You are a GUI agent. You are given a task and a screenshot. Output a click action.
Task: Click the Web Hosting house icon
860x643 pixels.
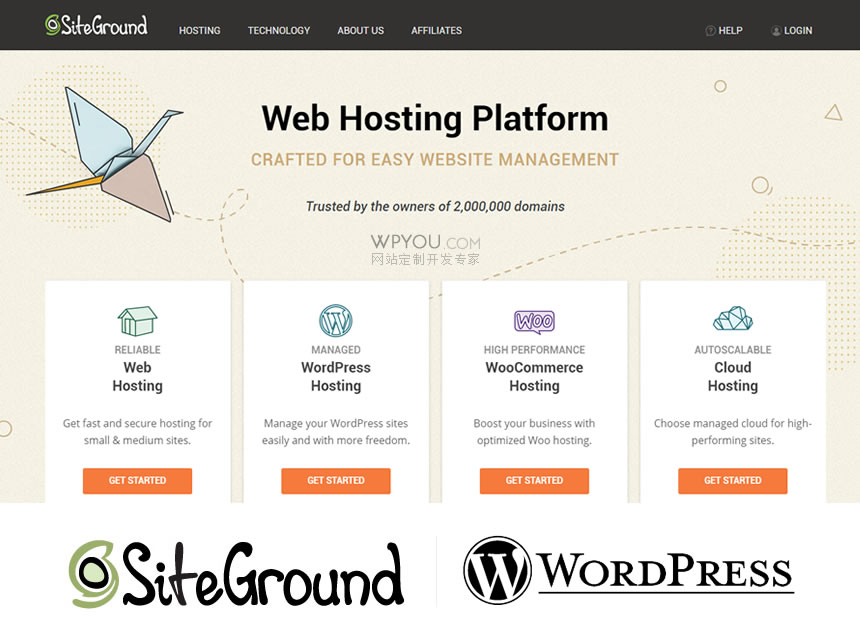point(137,321)
